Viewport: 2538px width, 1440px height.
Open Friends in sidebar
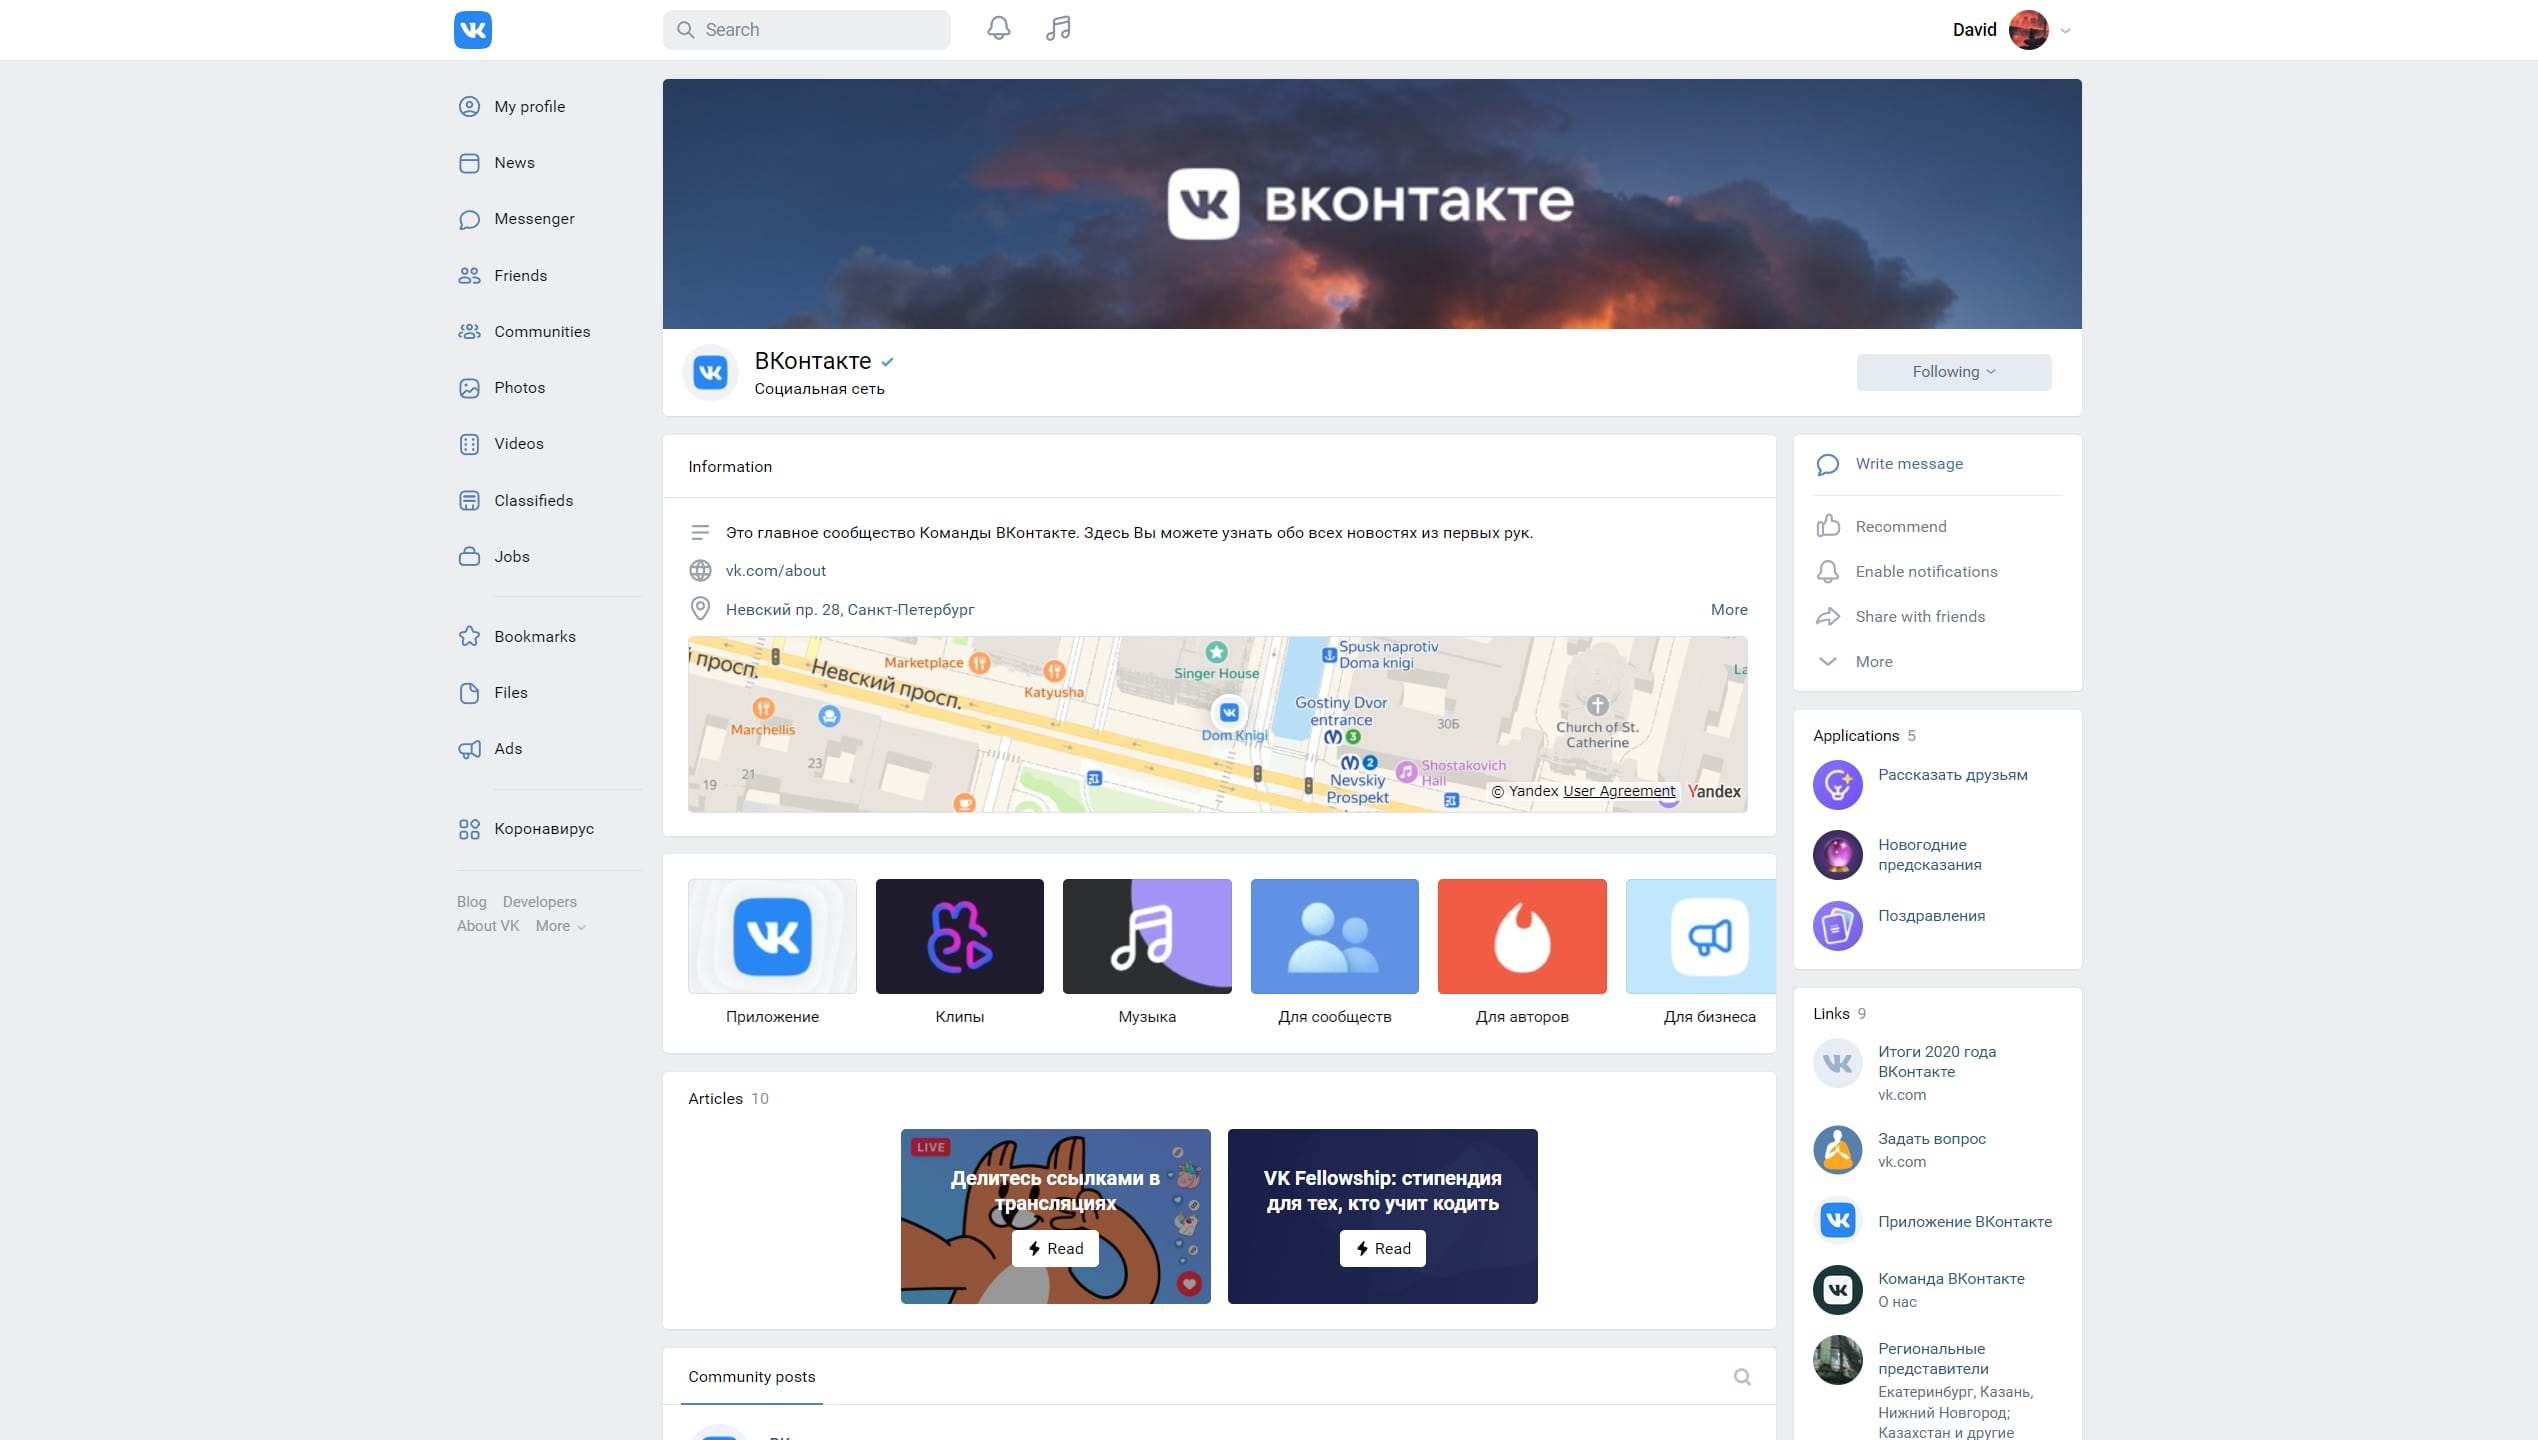520,276
